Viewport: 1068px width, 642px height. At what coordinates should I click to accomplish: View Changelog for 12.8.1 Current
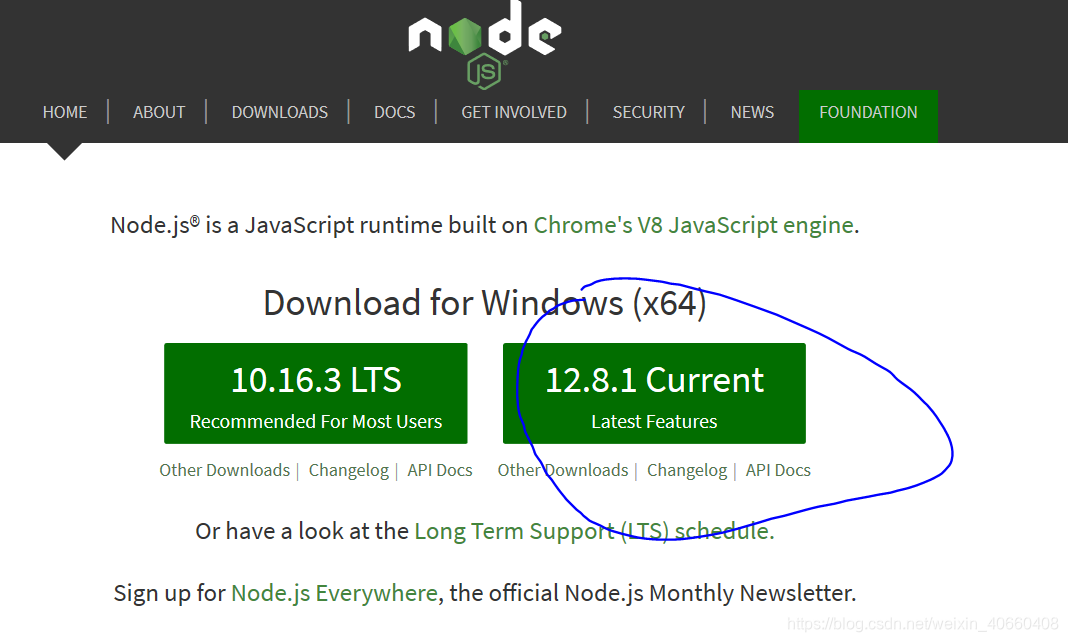point(687,470)
